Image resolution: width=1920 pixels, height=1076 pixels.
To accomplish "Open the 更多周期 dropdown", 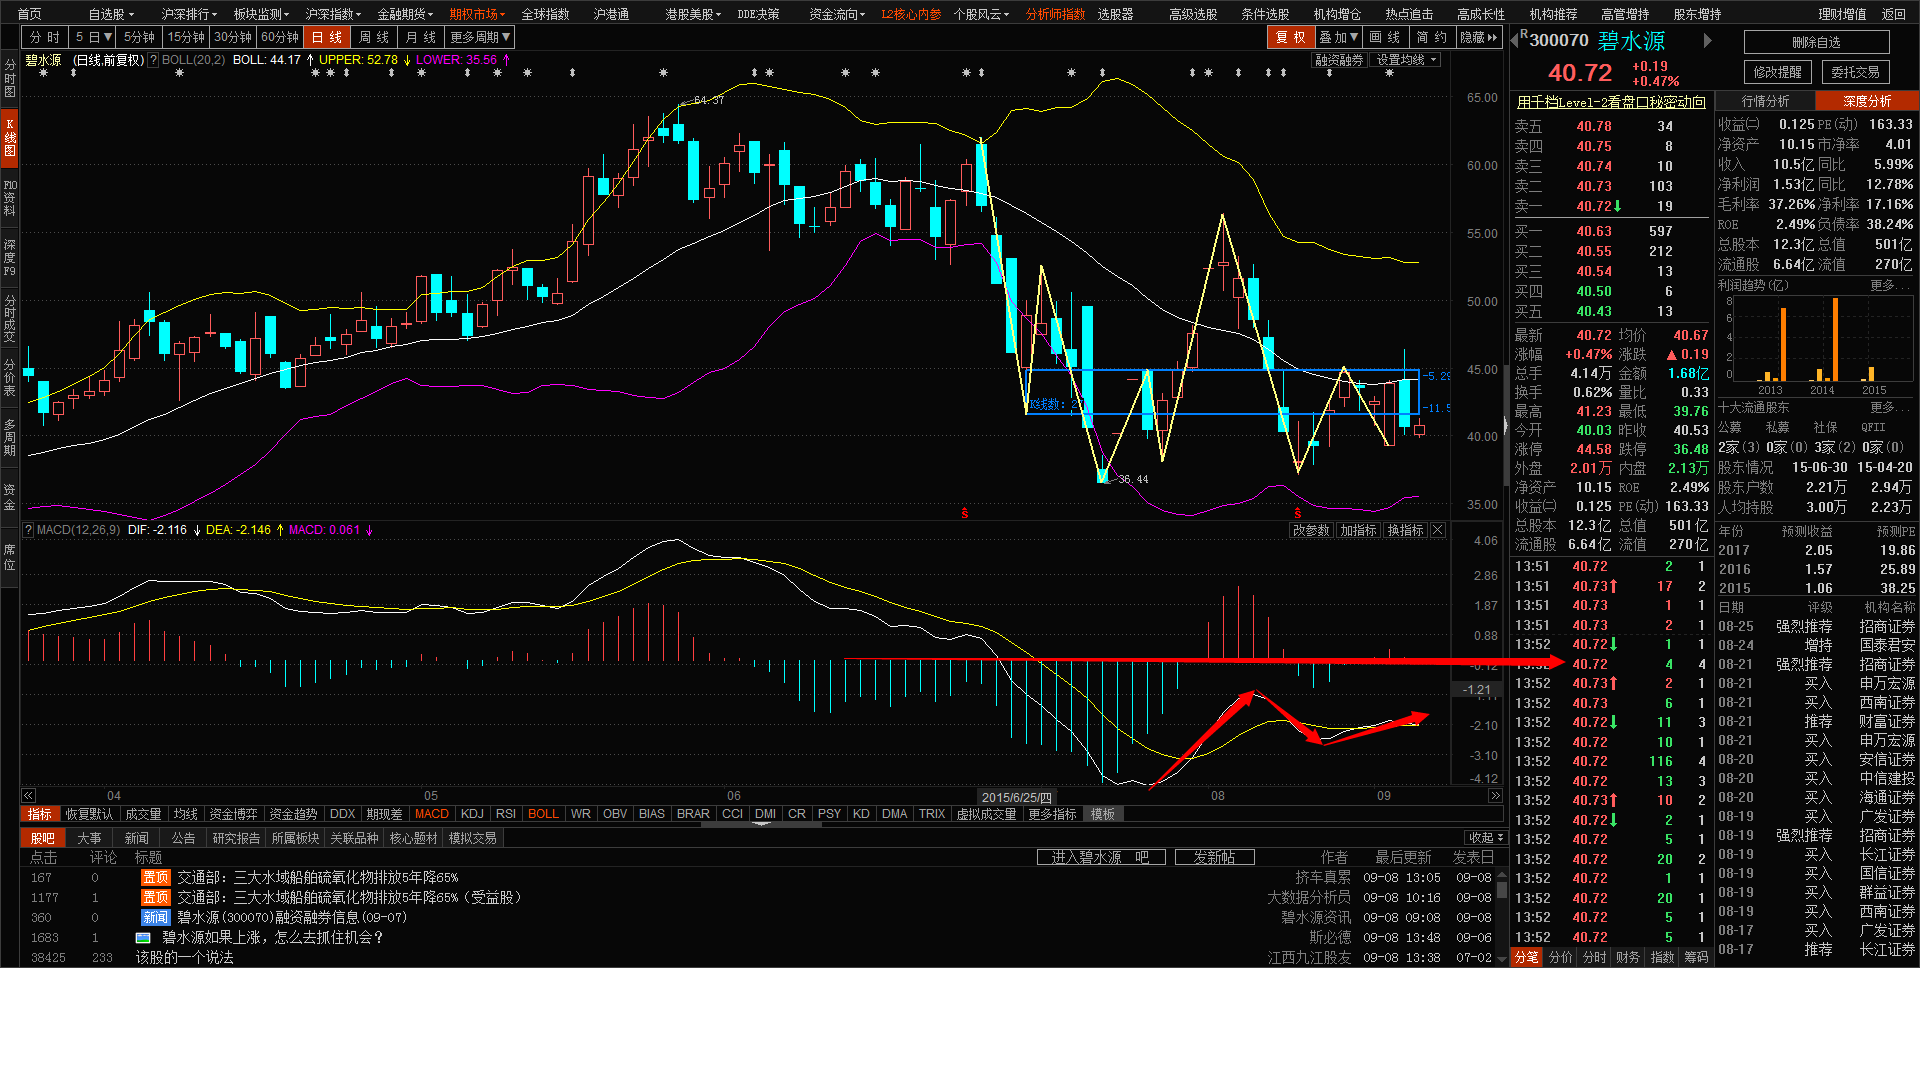I will 480,37.
